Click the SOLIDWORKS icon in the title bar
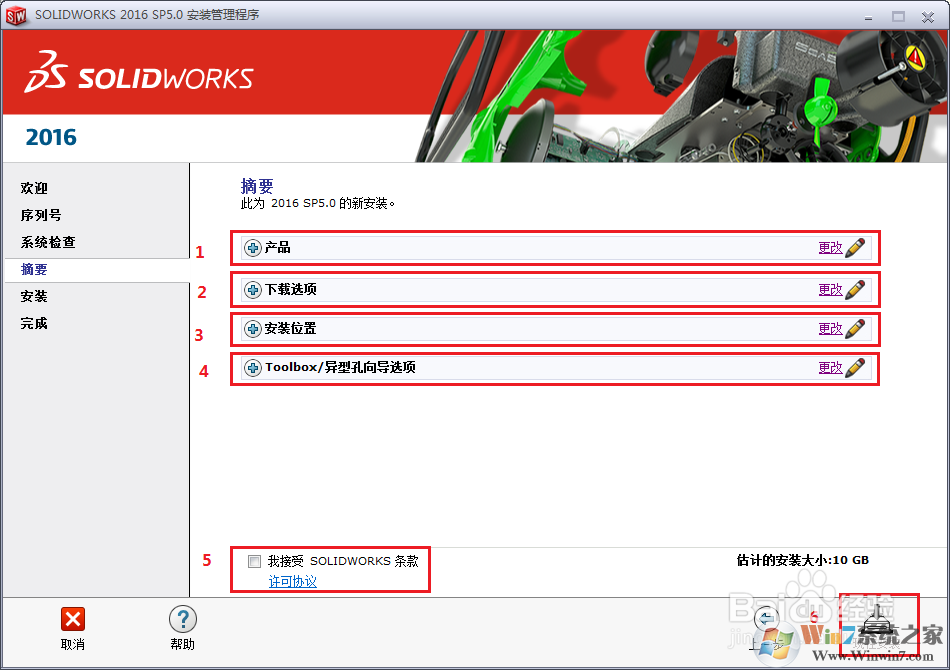This screenshot has height=670, width=950. 16,16
